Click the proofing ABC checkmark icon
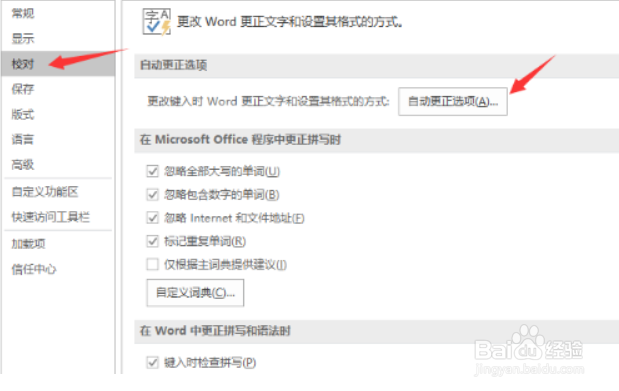Viewport: 619px width, 391px height. 157,22
